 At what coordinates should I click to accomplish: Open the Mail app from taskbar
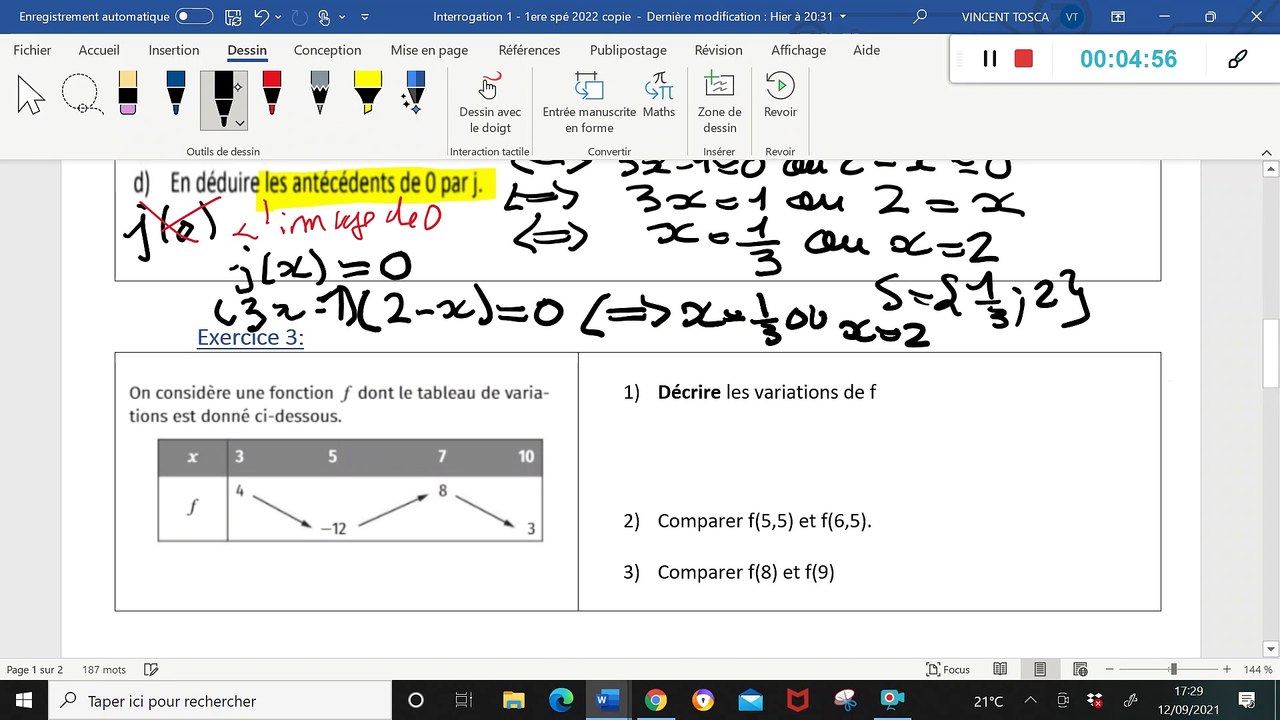click(750, 701)
